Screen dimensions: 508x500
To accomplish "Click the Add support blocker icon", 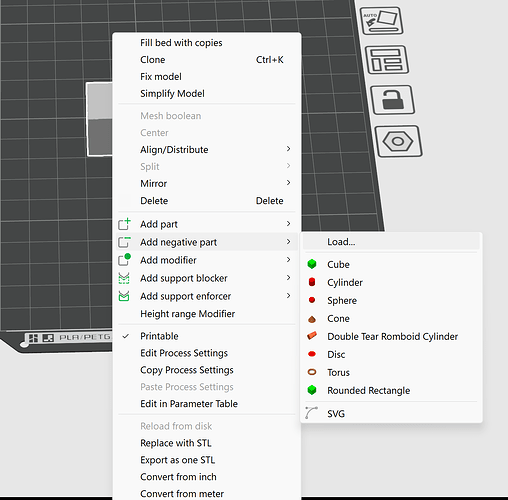I will (124, 278).
